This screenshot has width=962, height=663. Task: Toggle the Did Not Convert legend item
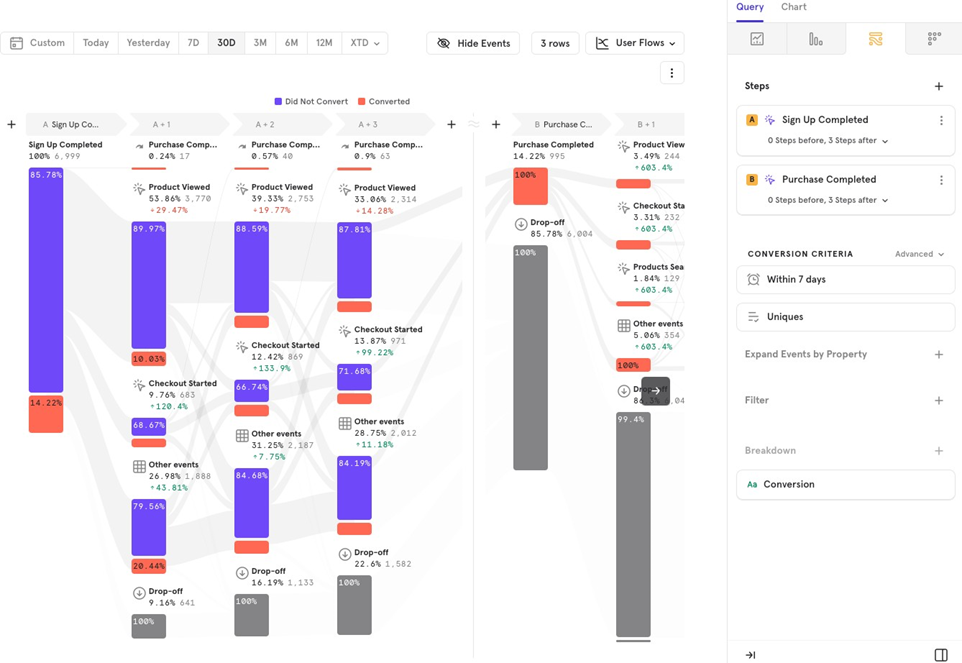(310, 101)
